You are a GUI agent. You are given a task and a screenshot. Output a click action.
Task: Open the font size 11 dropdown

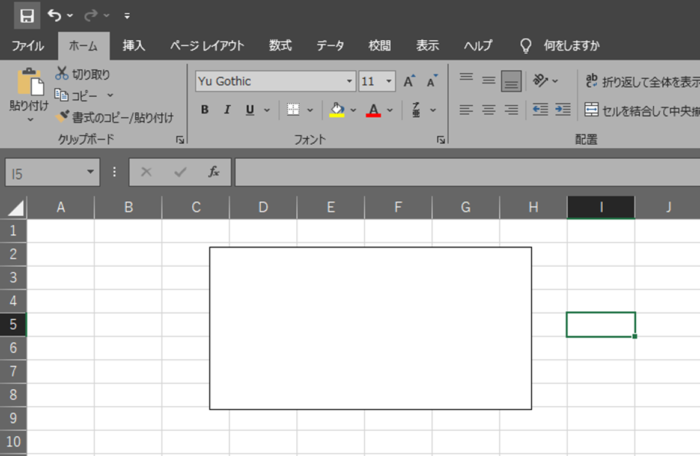click(x=389, y=81)
